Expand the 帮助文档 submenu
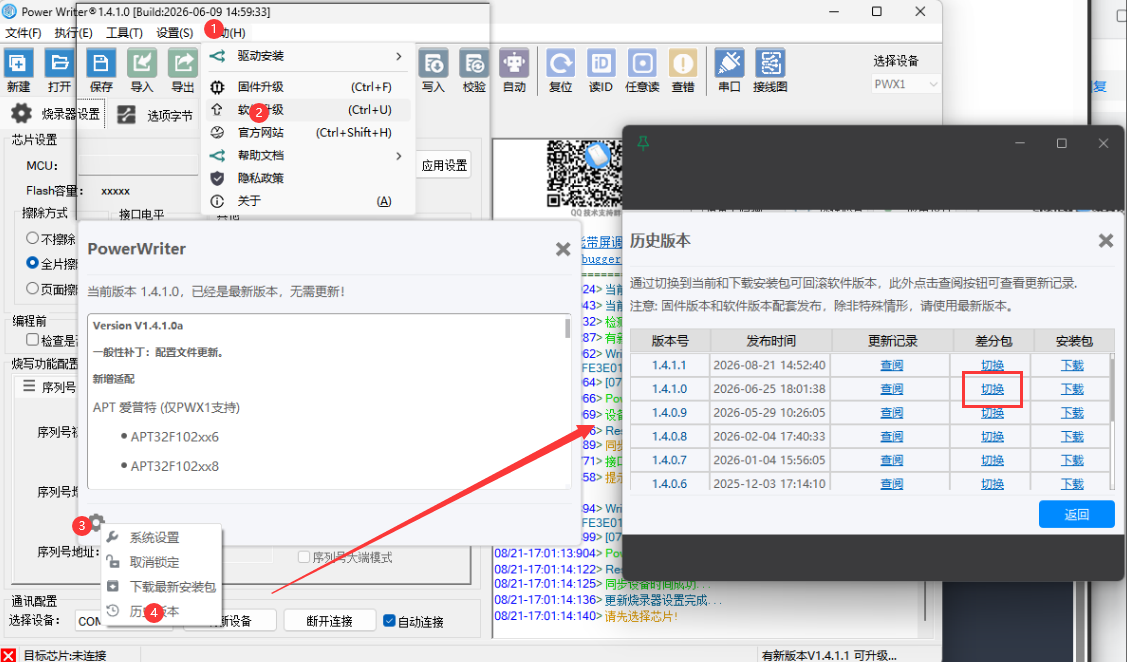The image size is (1127, 662). point(309,155)
